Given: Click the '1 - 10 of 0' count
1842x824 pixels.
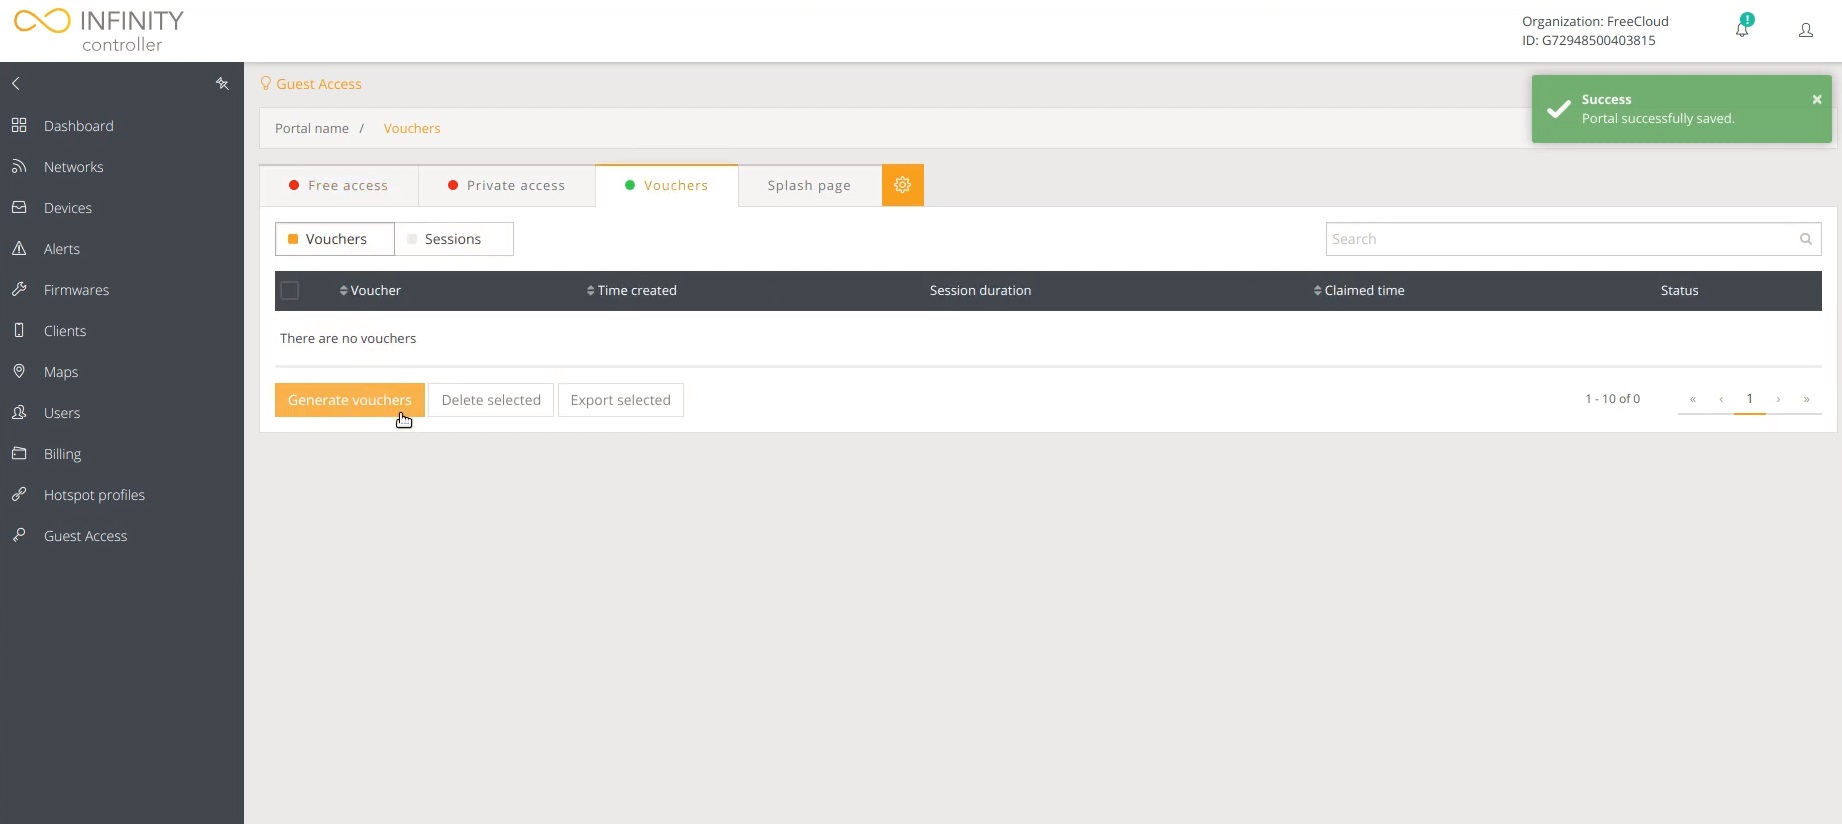Looking at the screenshot, I should tap(1612, 399).
